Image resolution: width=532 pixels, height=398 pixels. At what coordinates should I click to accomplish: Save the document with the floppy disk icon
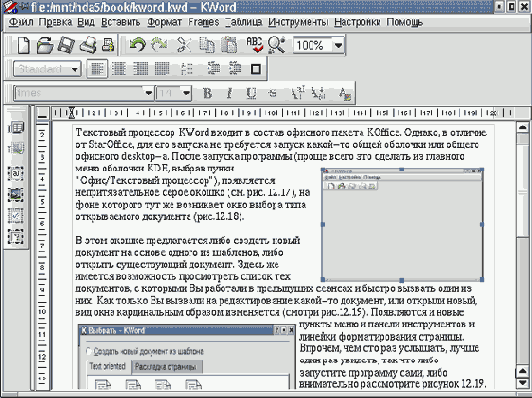click(66, 45)
